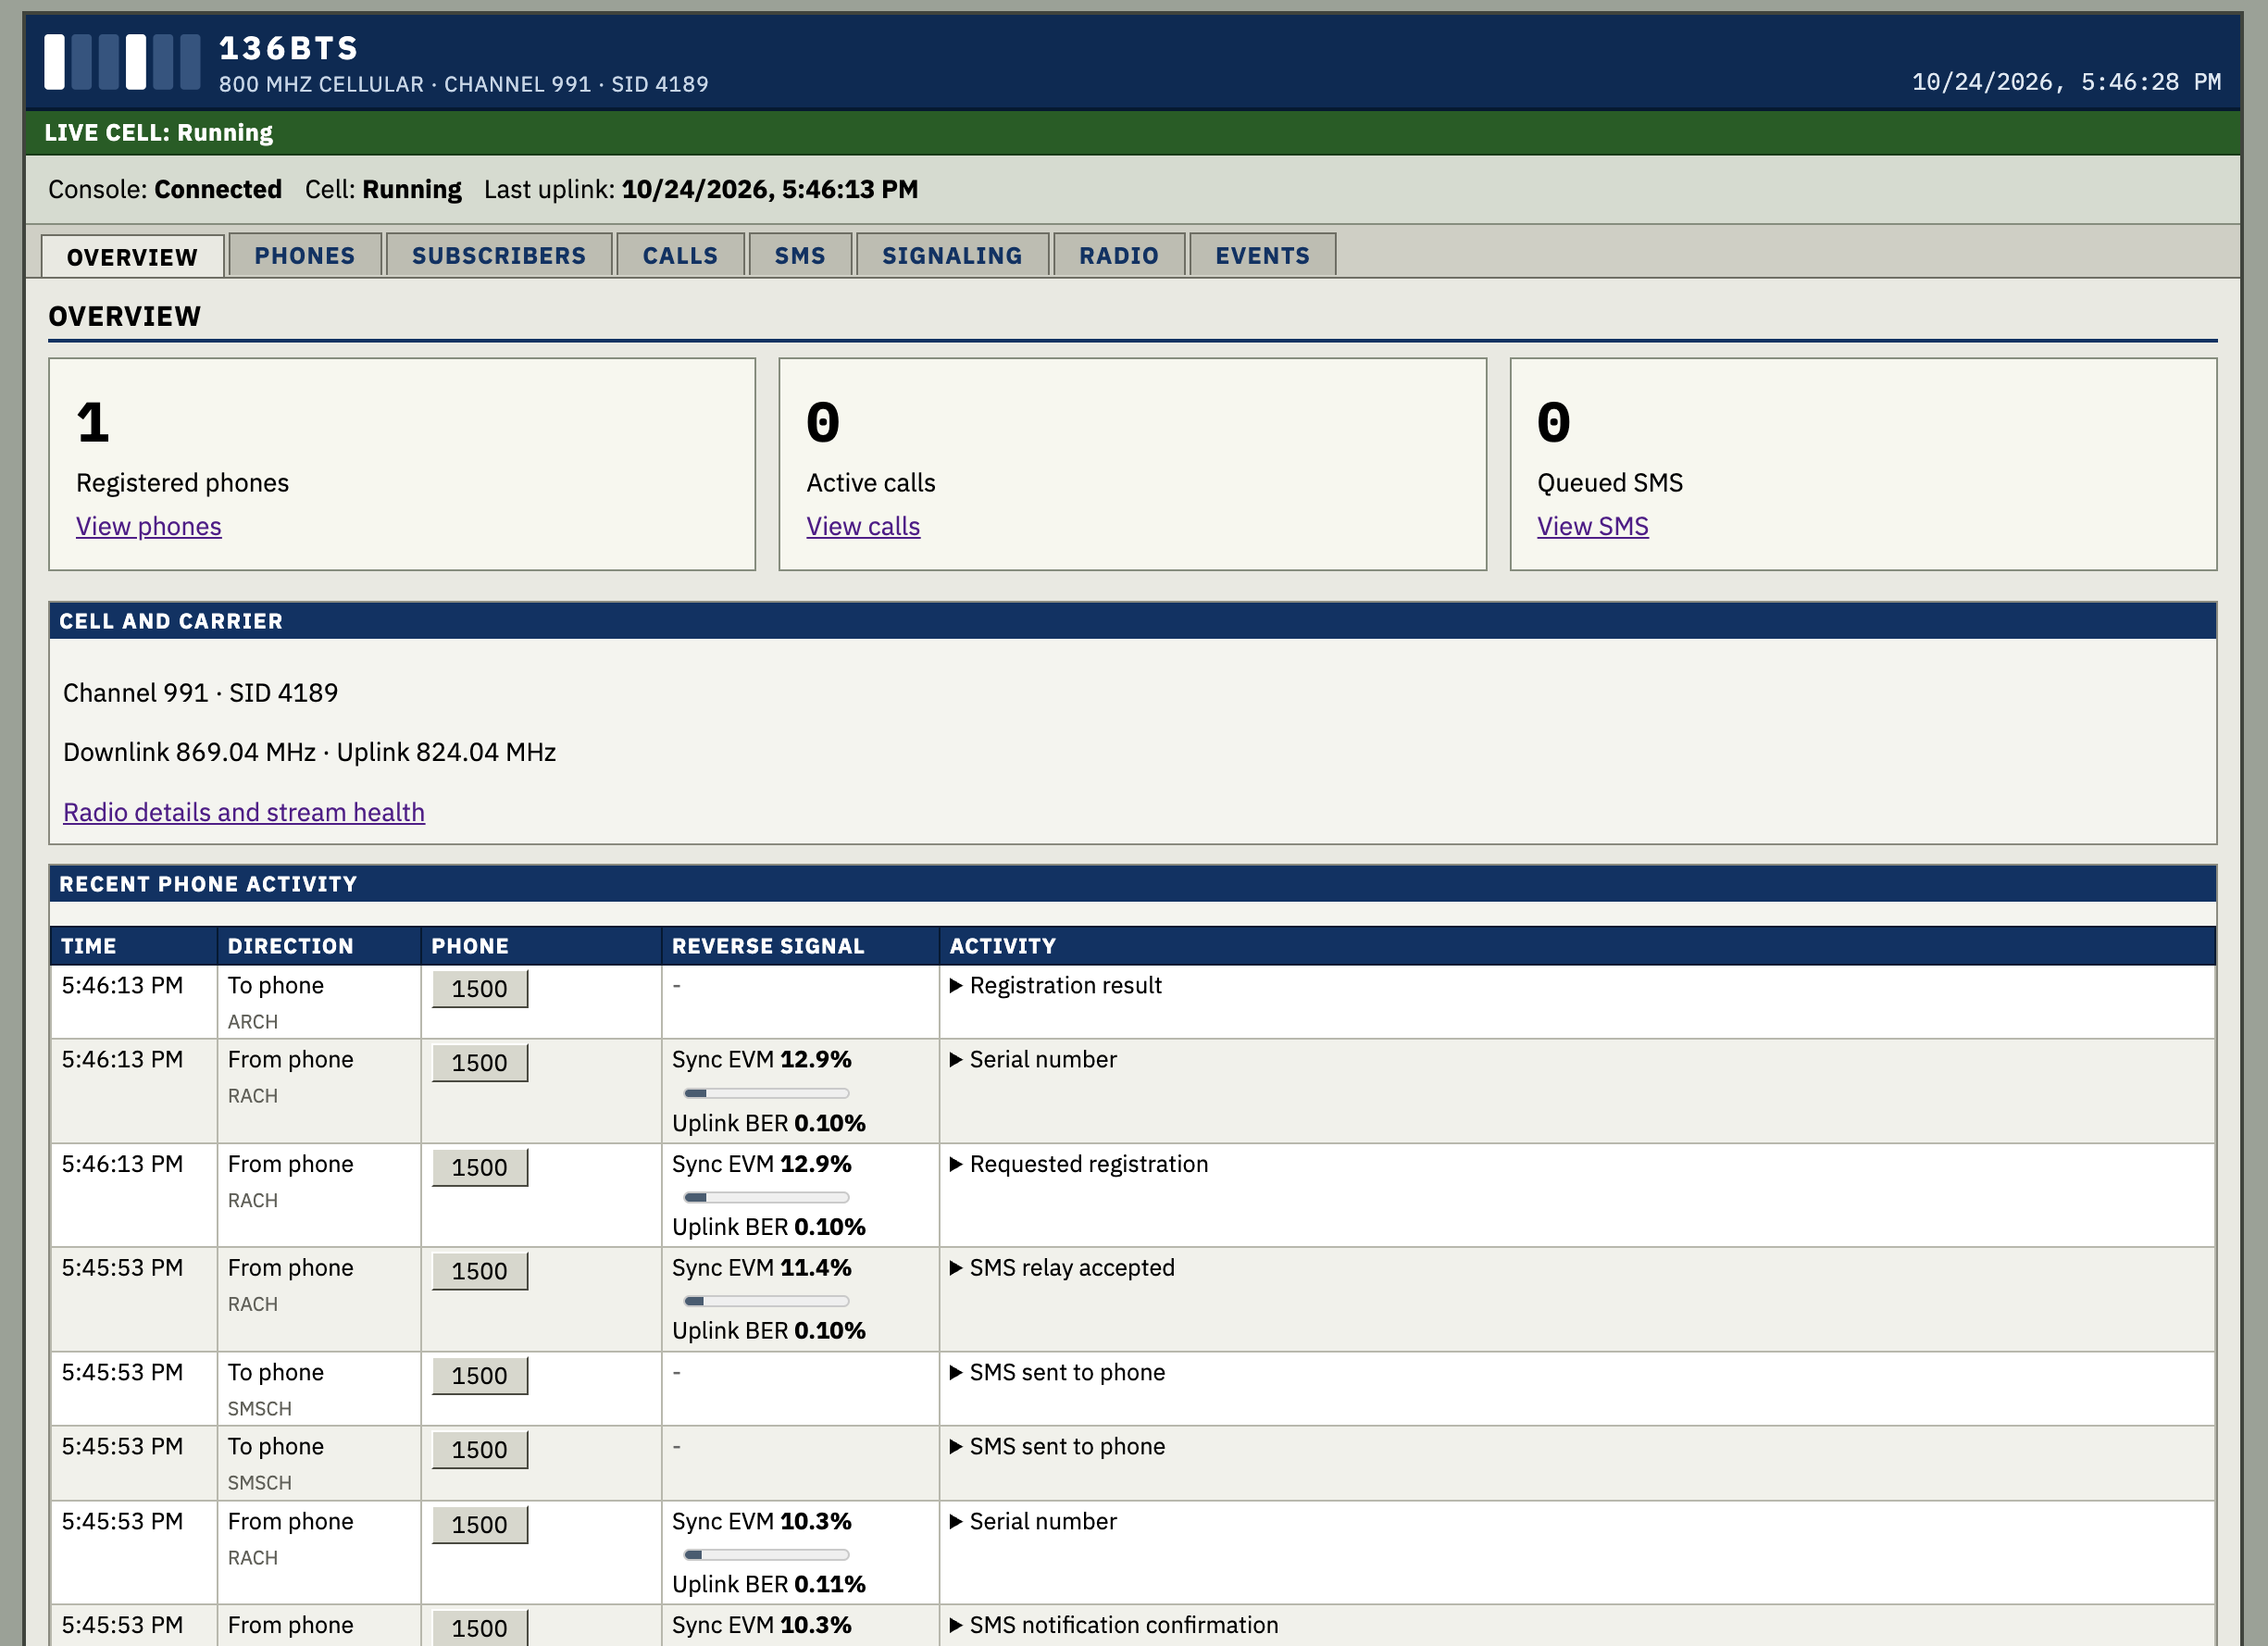Click phone 1500 button in Requested registration row
Screen dimensions: 2268x1646
pyautogui.click(x=480, y=1167)
